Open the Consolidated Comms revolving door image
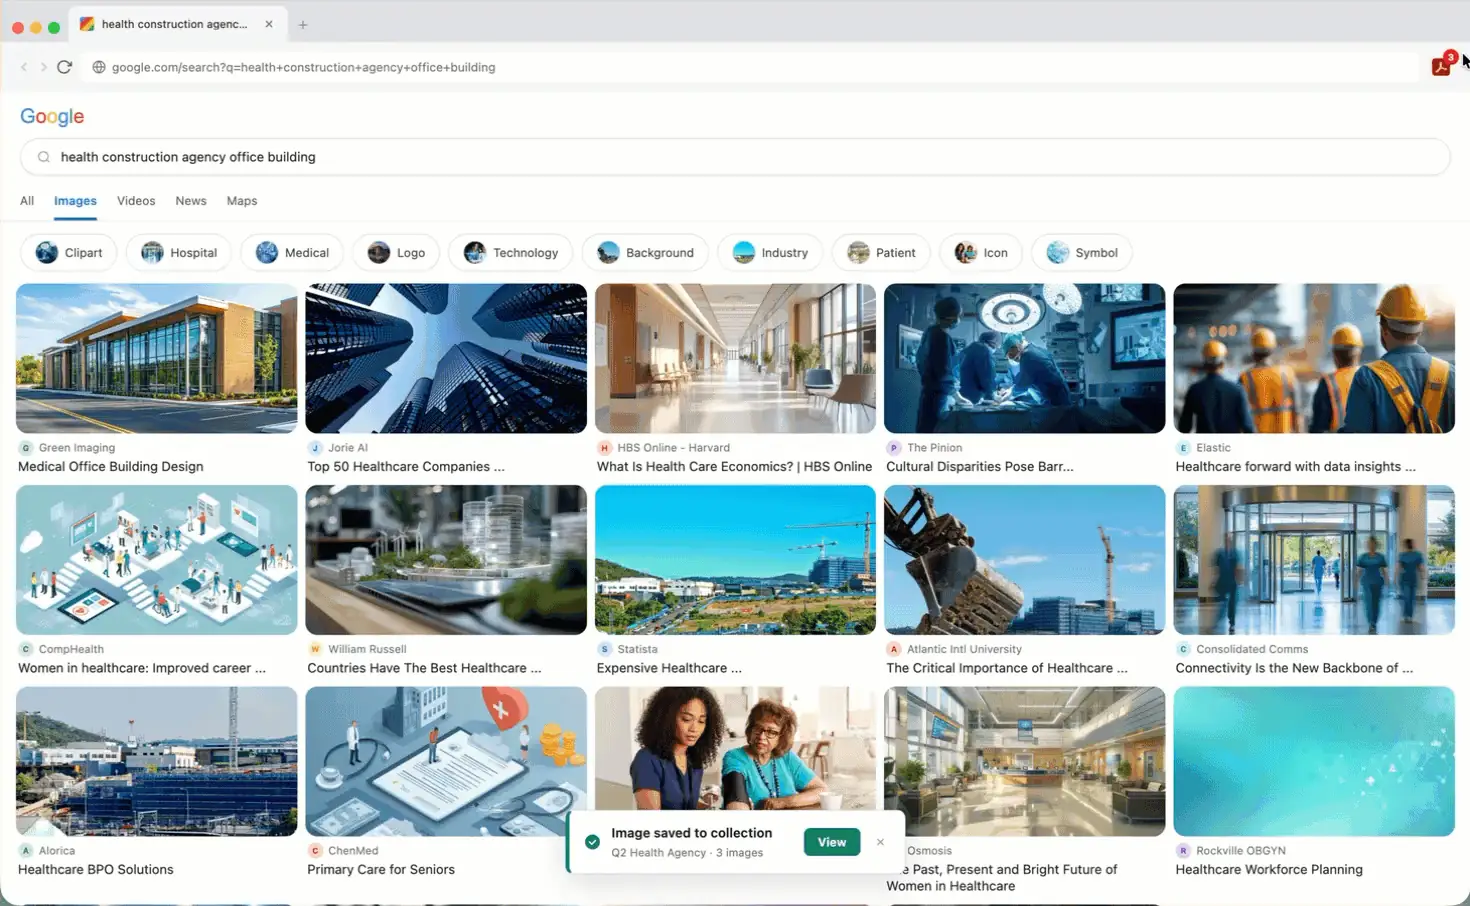 (1314, 560)
